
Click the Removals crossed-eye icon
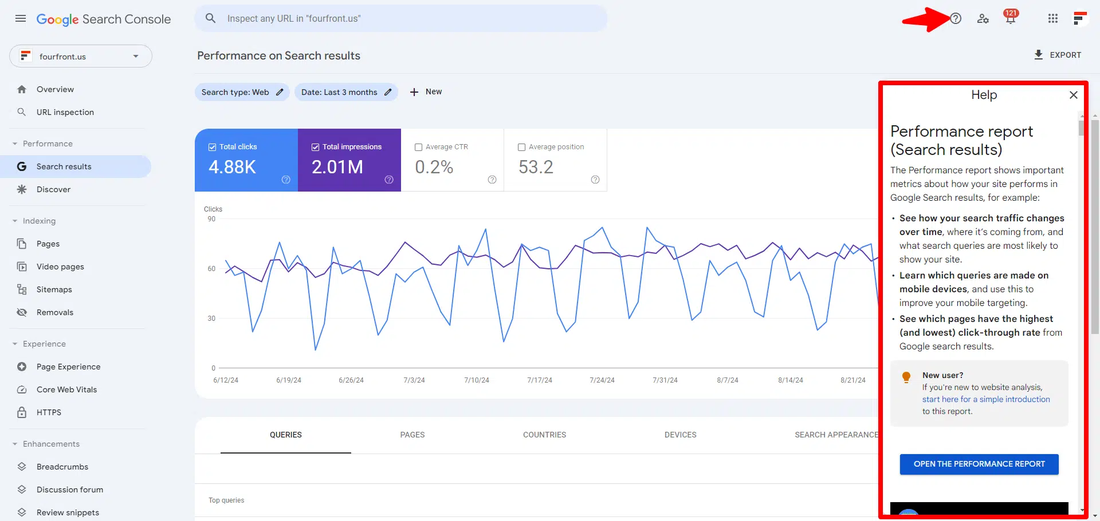pos(22,312)
